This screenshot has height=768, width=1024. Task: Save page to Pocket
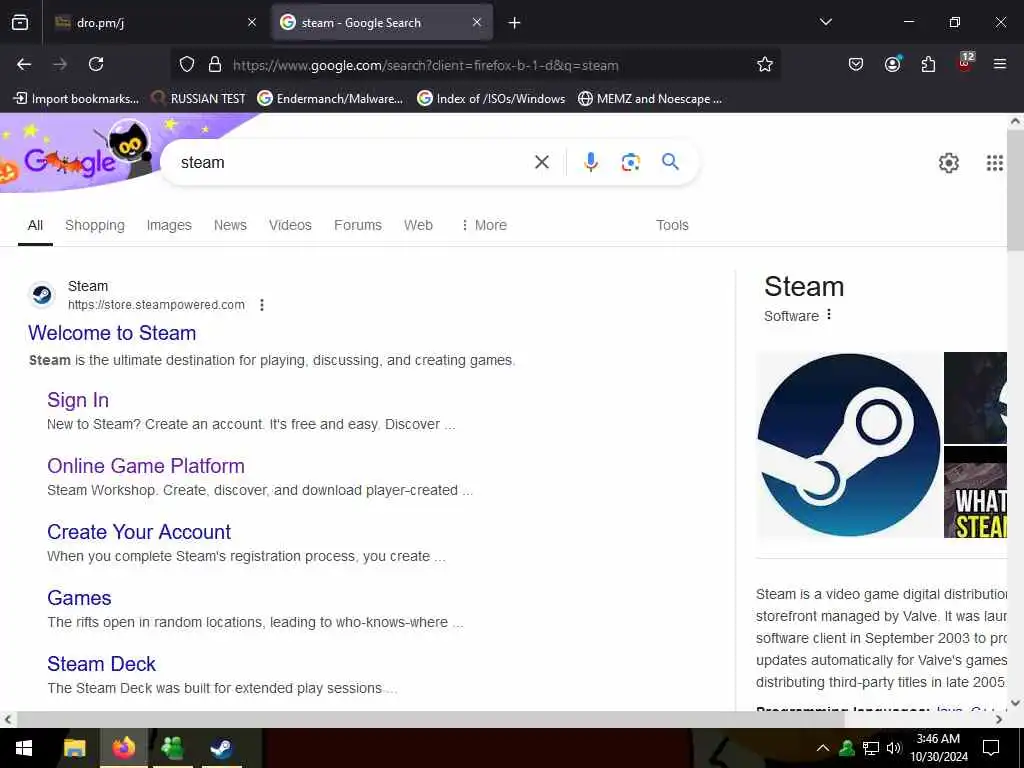pyautogui.click(x=856, y=64)
